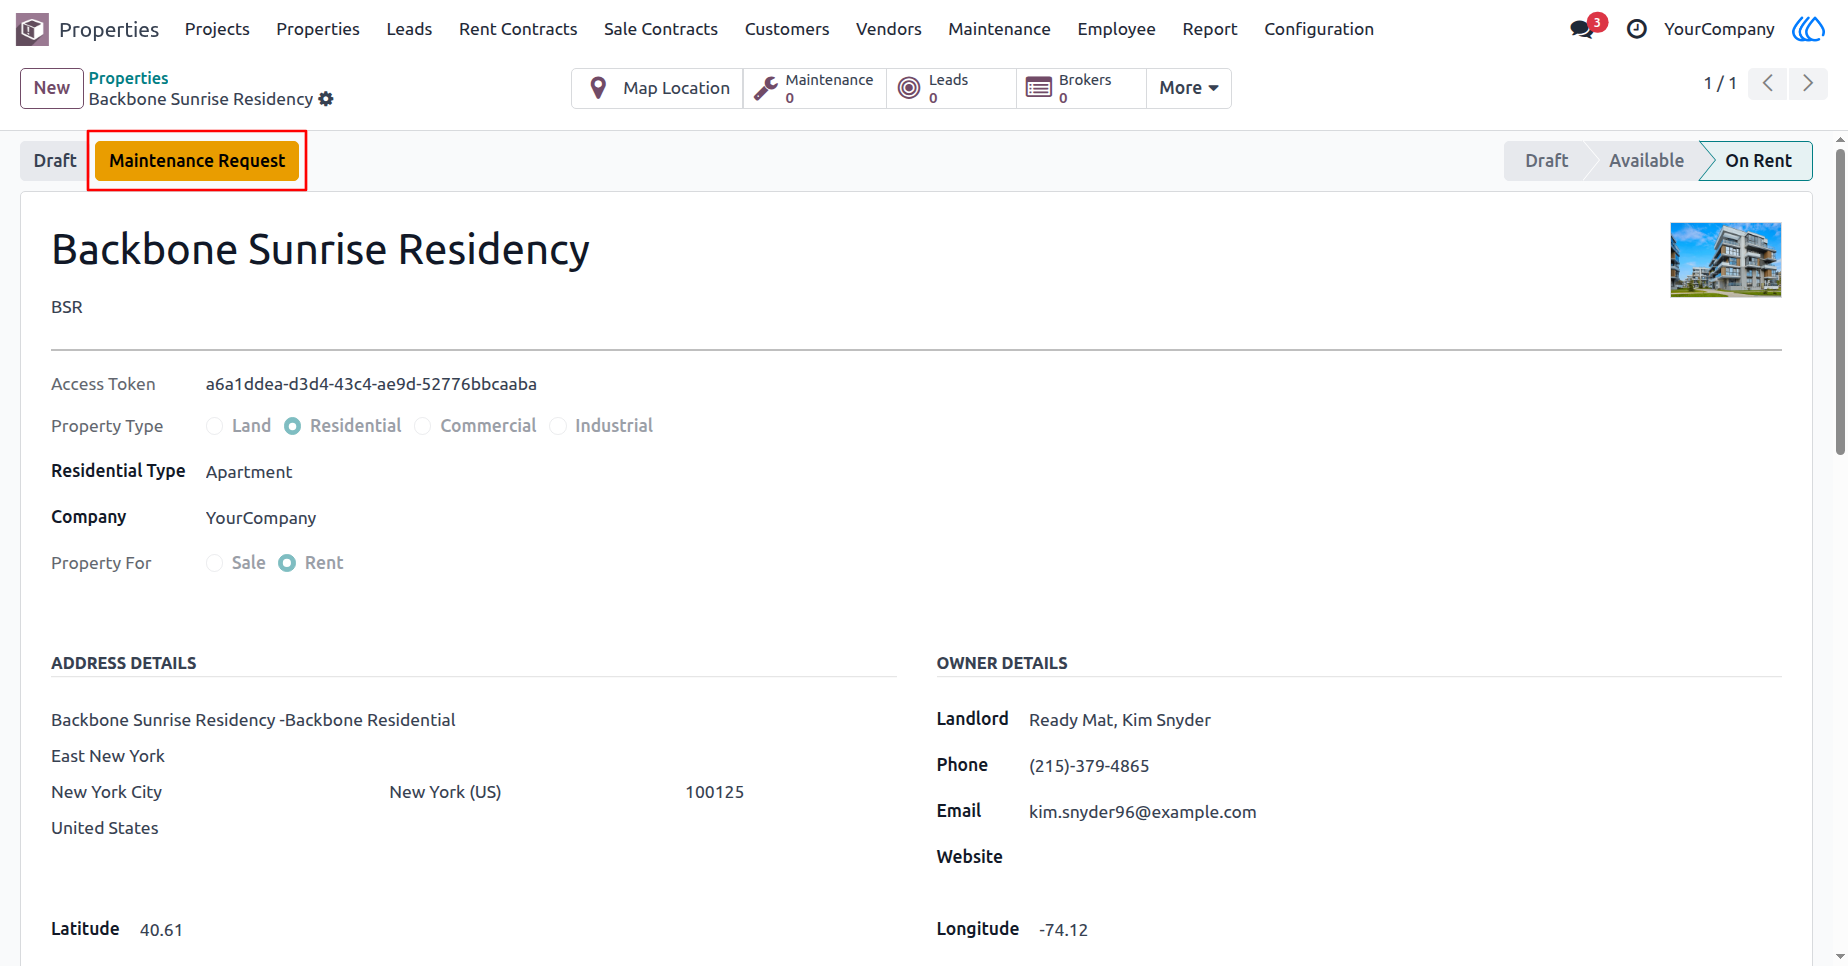Screen dimensions: 1848x966
Task: Select the Land property type
Action: (x=214, y=426)
